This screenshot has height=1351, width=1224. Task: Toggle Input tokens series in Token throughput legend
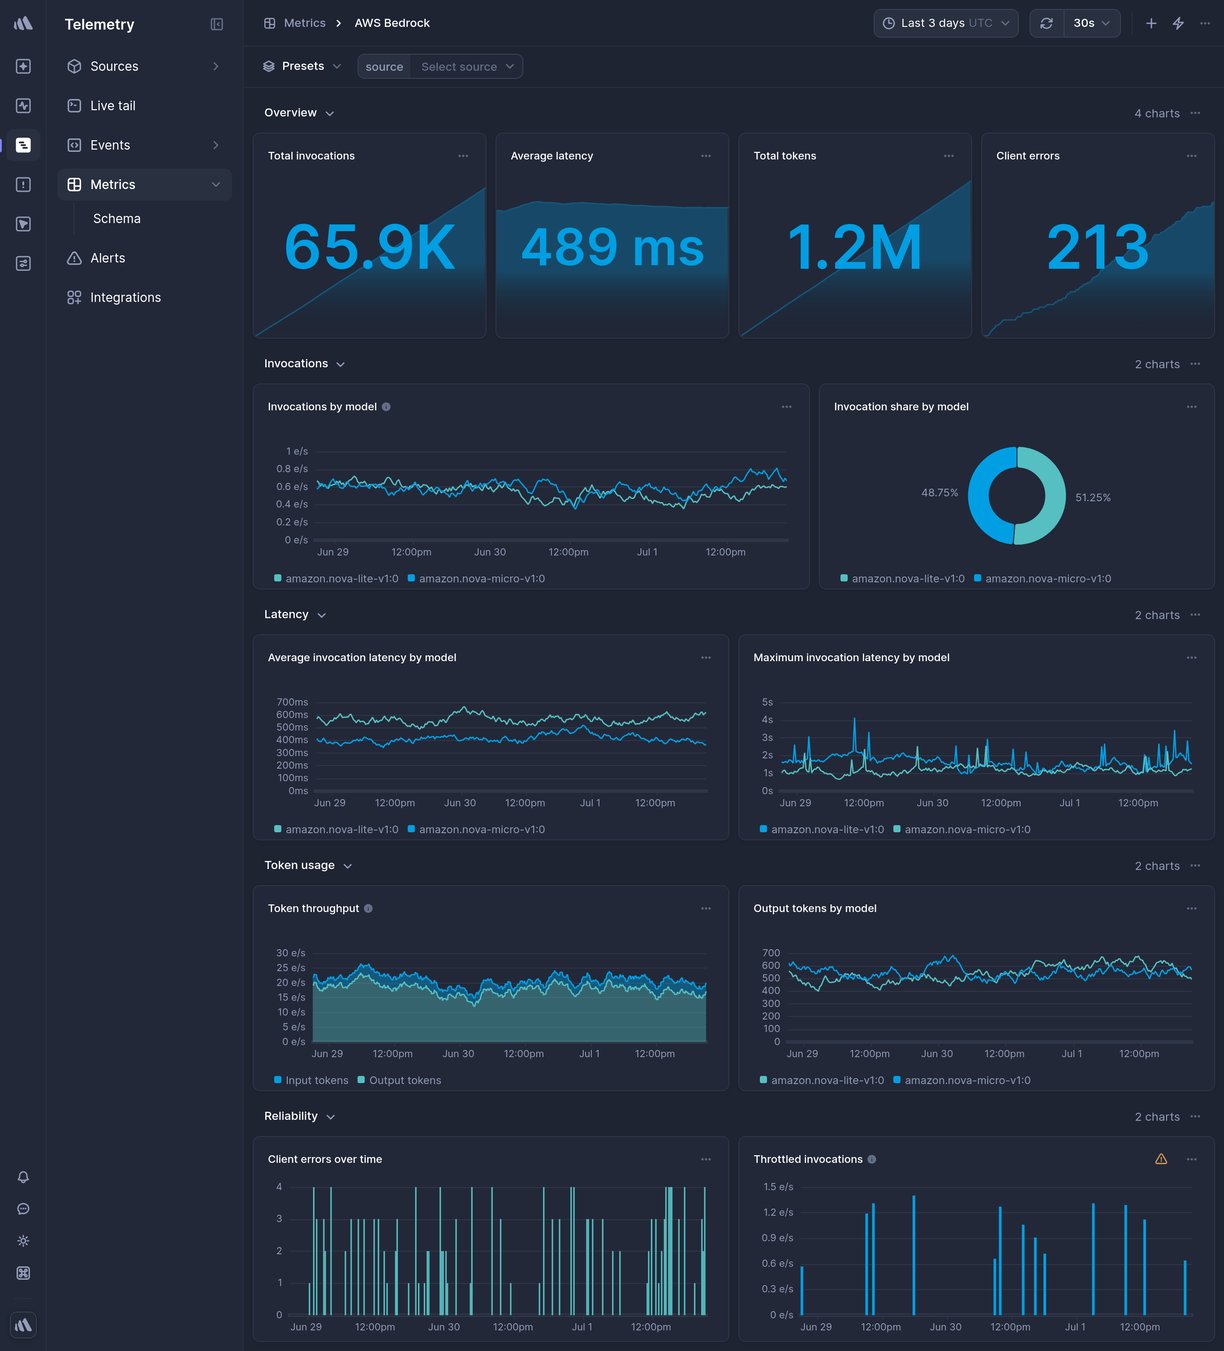(311, 1081)
